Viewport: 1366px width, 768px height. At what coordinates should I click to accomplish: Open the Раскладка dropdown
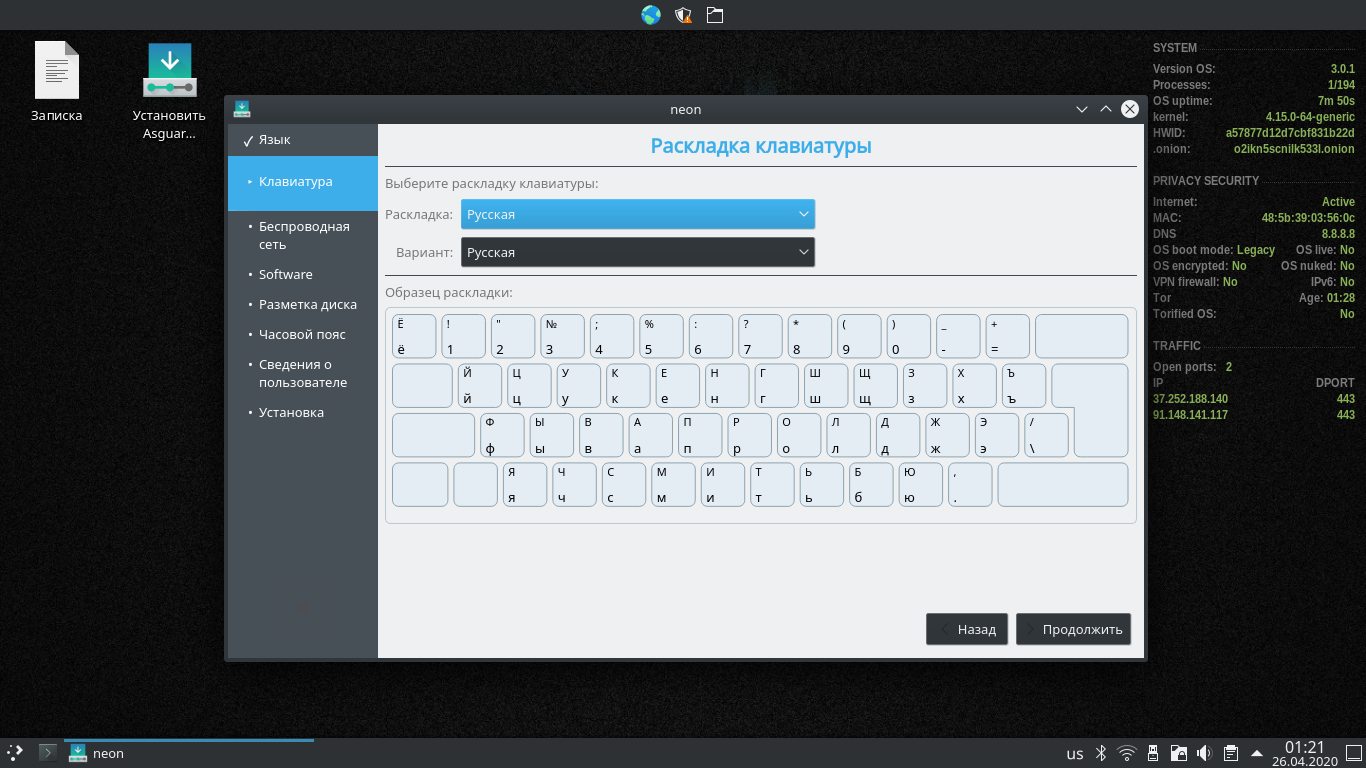click(638, 214)
